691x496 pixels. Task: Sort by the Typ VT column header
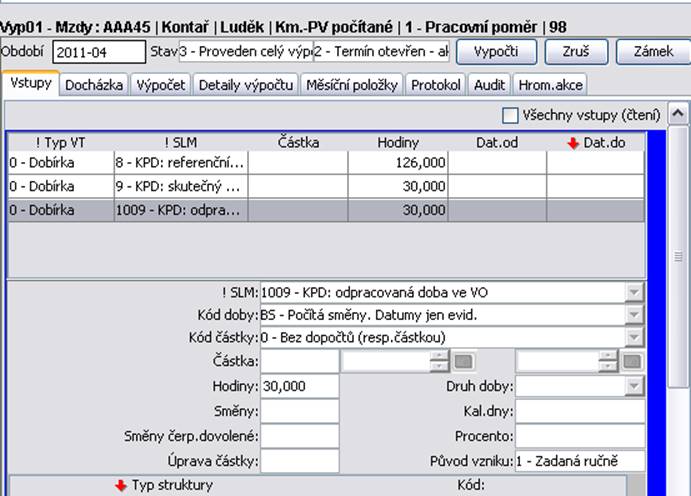point(61,143)
